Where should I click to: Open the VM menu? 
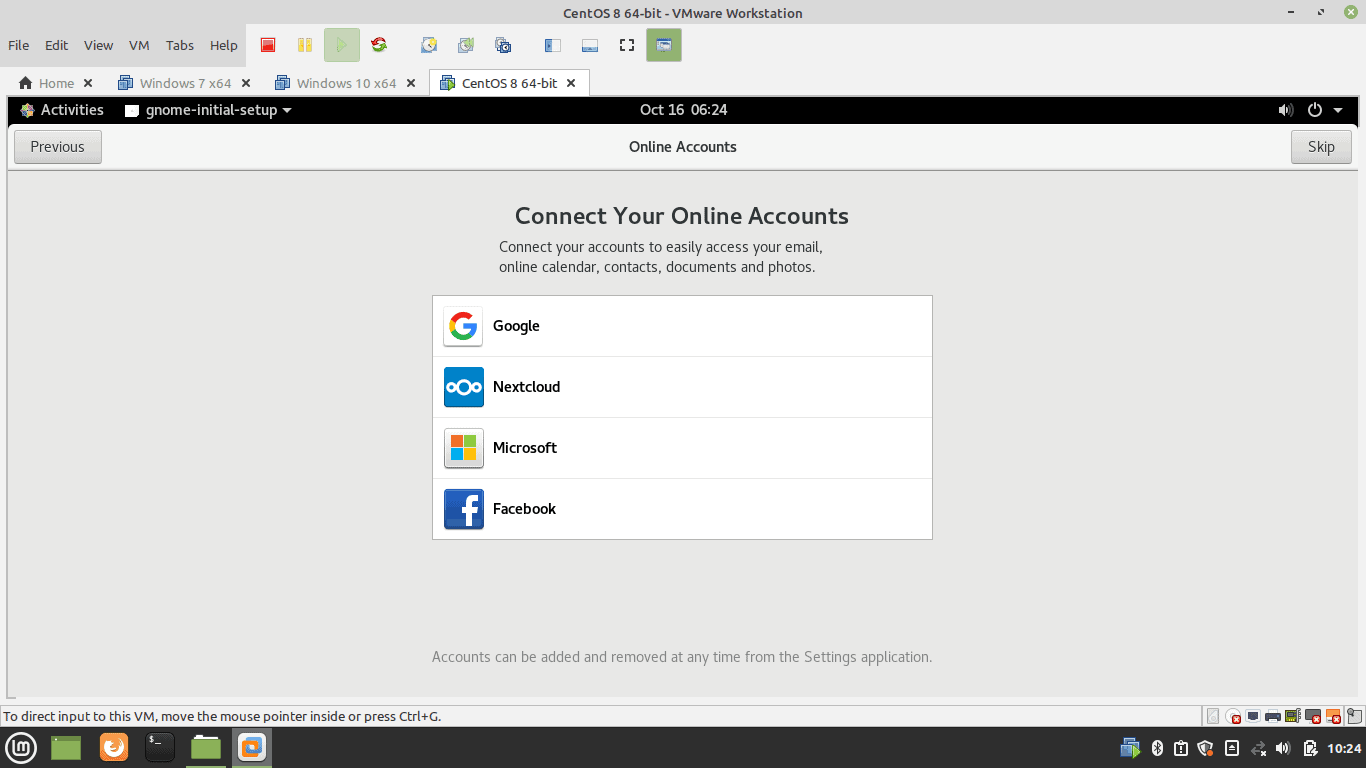coord(139,45)
